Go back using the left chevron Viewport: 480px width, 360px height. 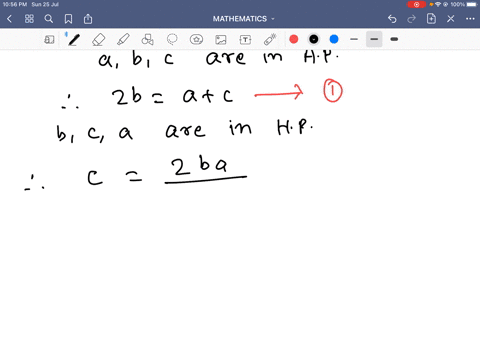coord(9,19)
